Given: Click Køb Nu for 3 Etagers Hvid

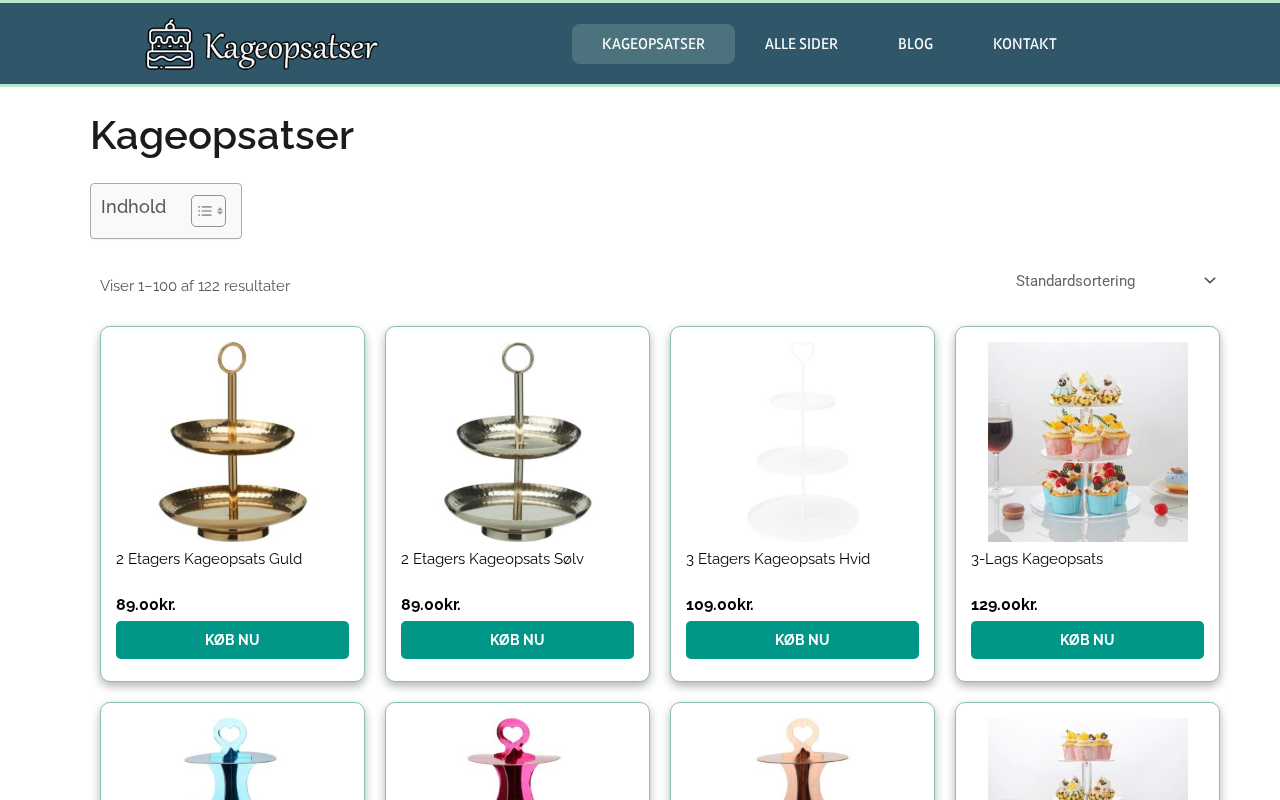Looking at the screenshot, I should pos(802,640).
